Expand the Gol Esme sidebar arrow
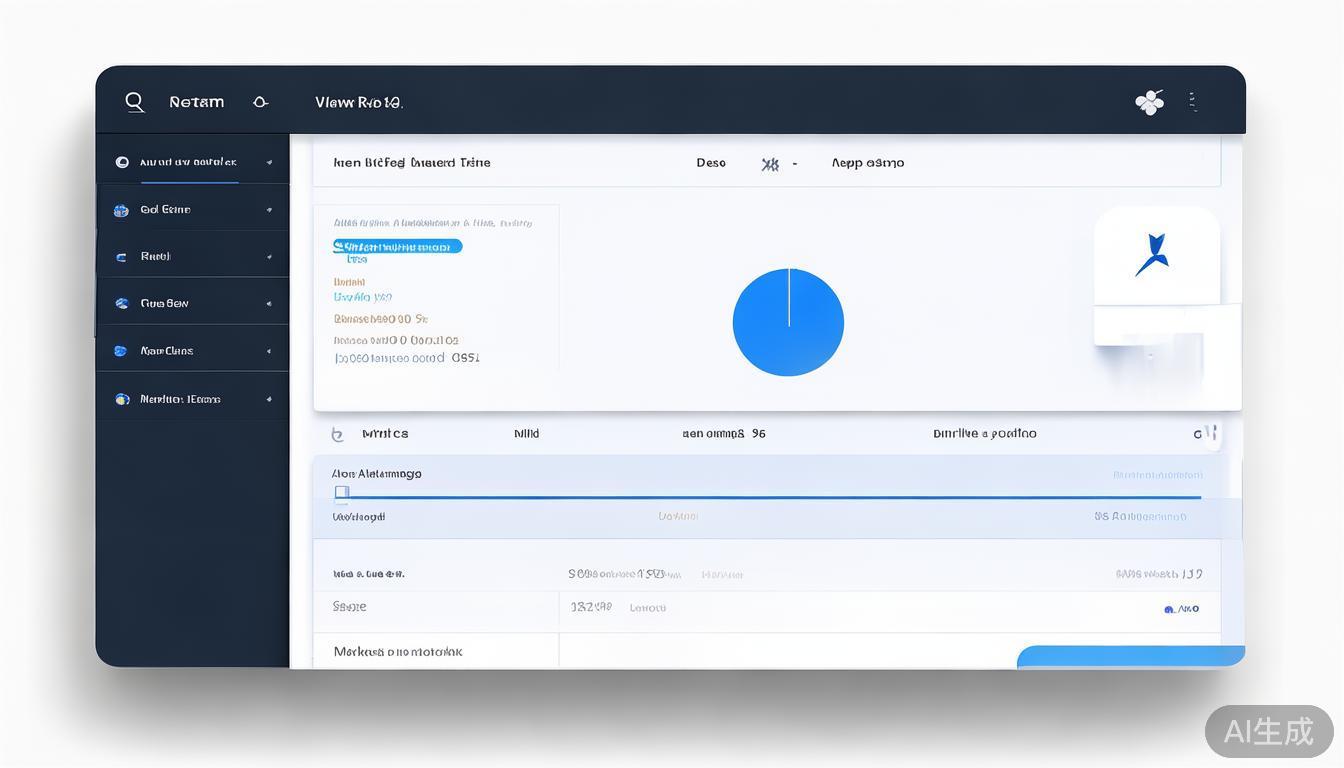This screenshot has height=768, width=1344. point(269,210)
